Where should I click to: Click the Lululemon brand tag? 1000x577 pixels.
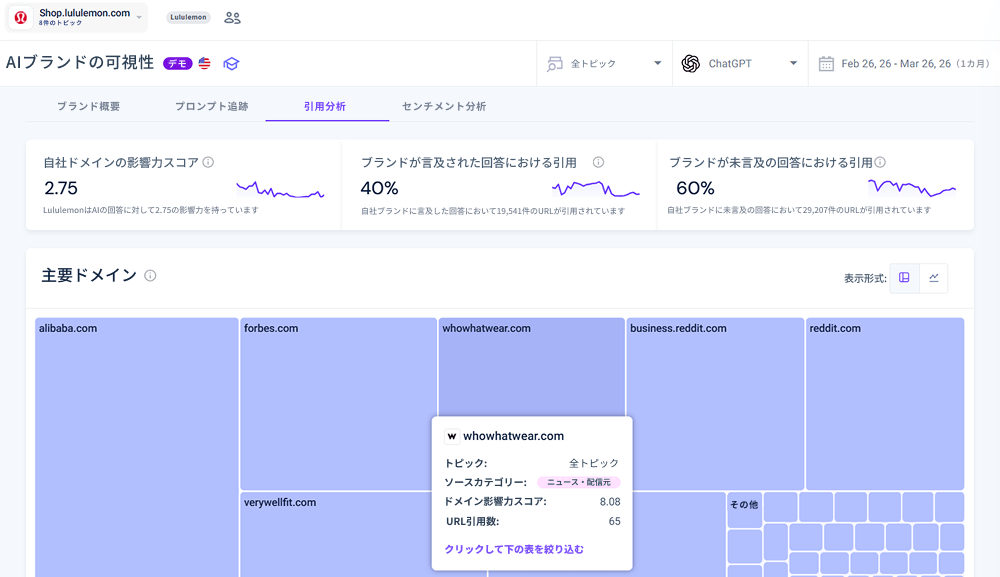coord(188,17)
